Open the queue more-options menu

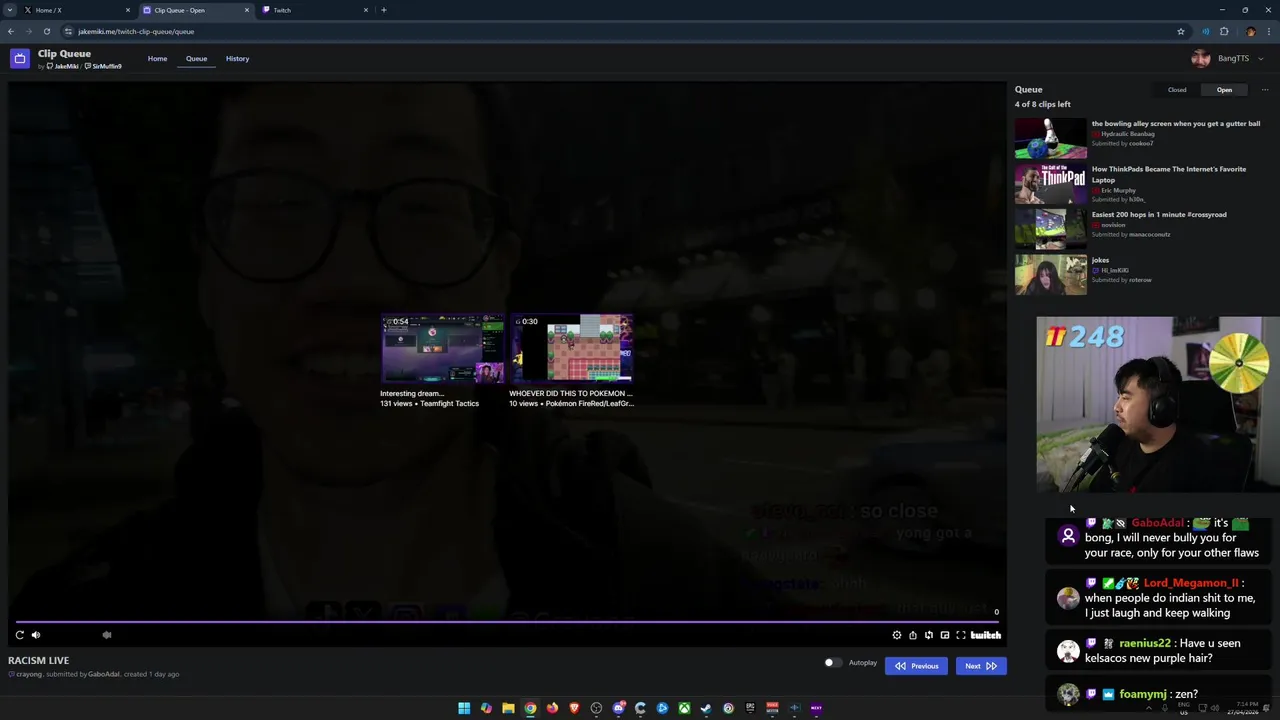[1264, 90]
